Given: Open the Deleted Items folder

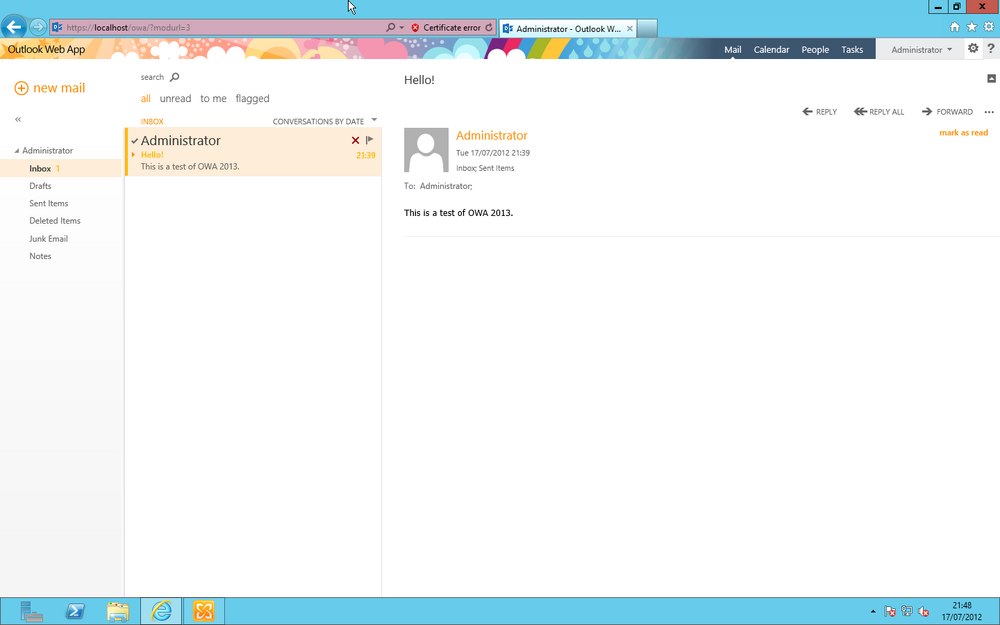Looking at the screenshot, I should coord(55,221).
